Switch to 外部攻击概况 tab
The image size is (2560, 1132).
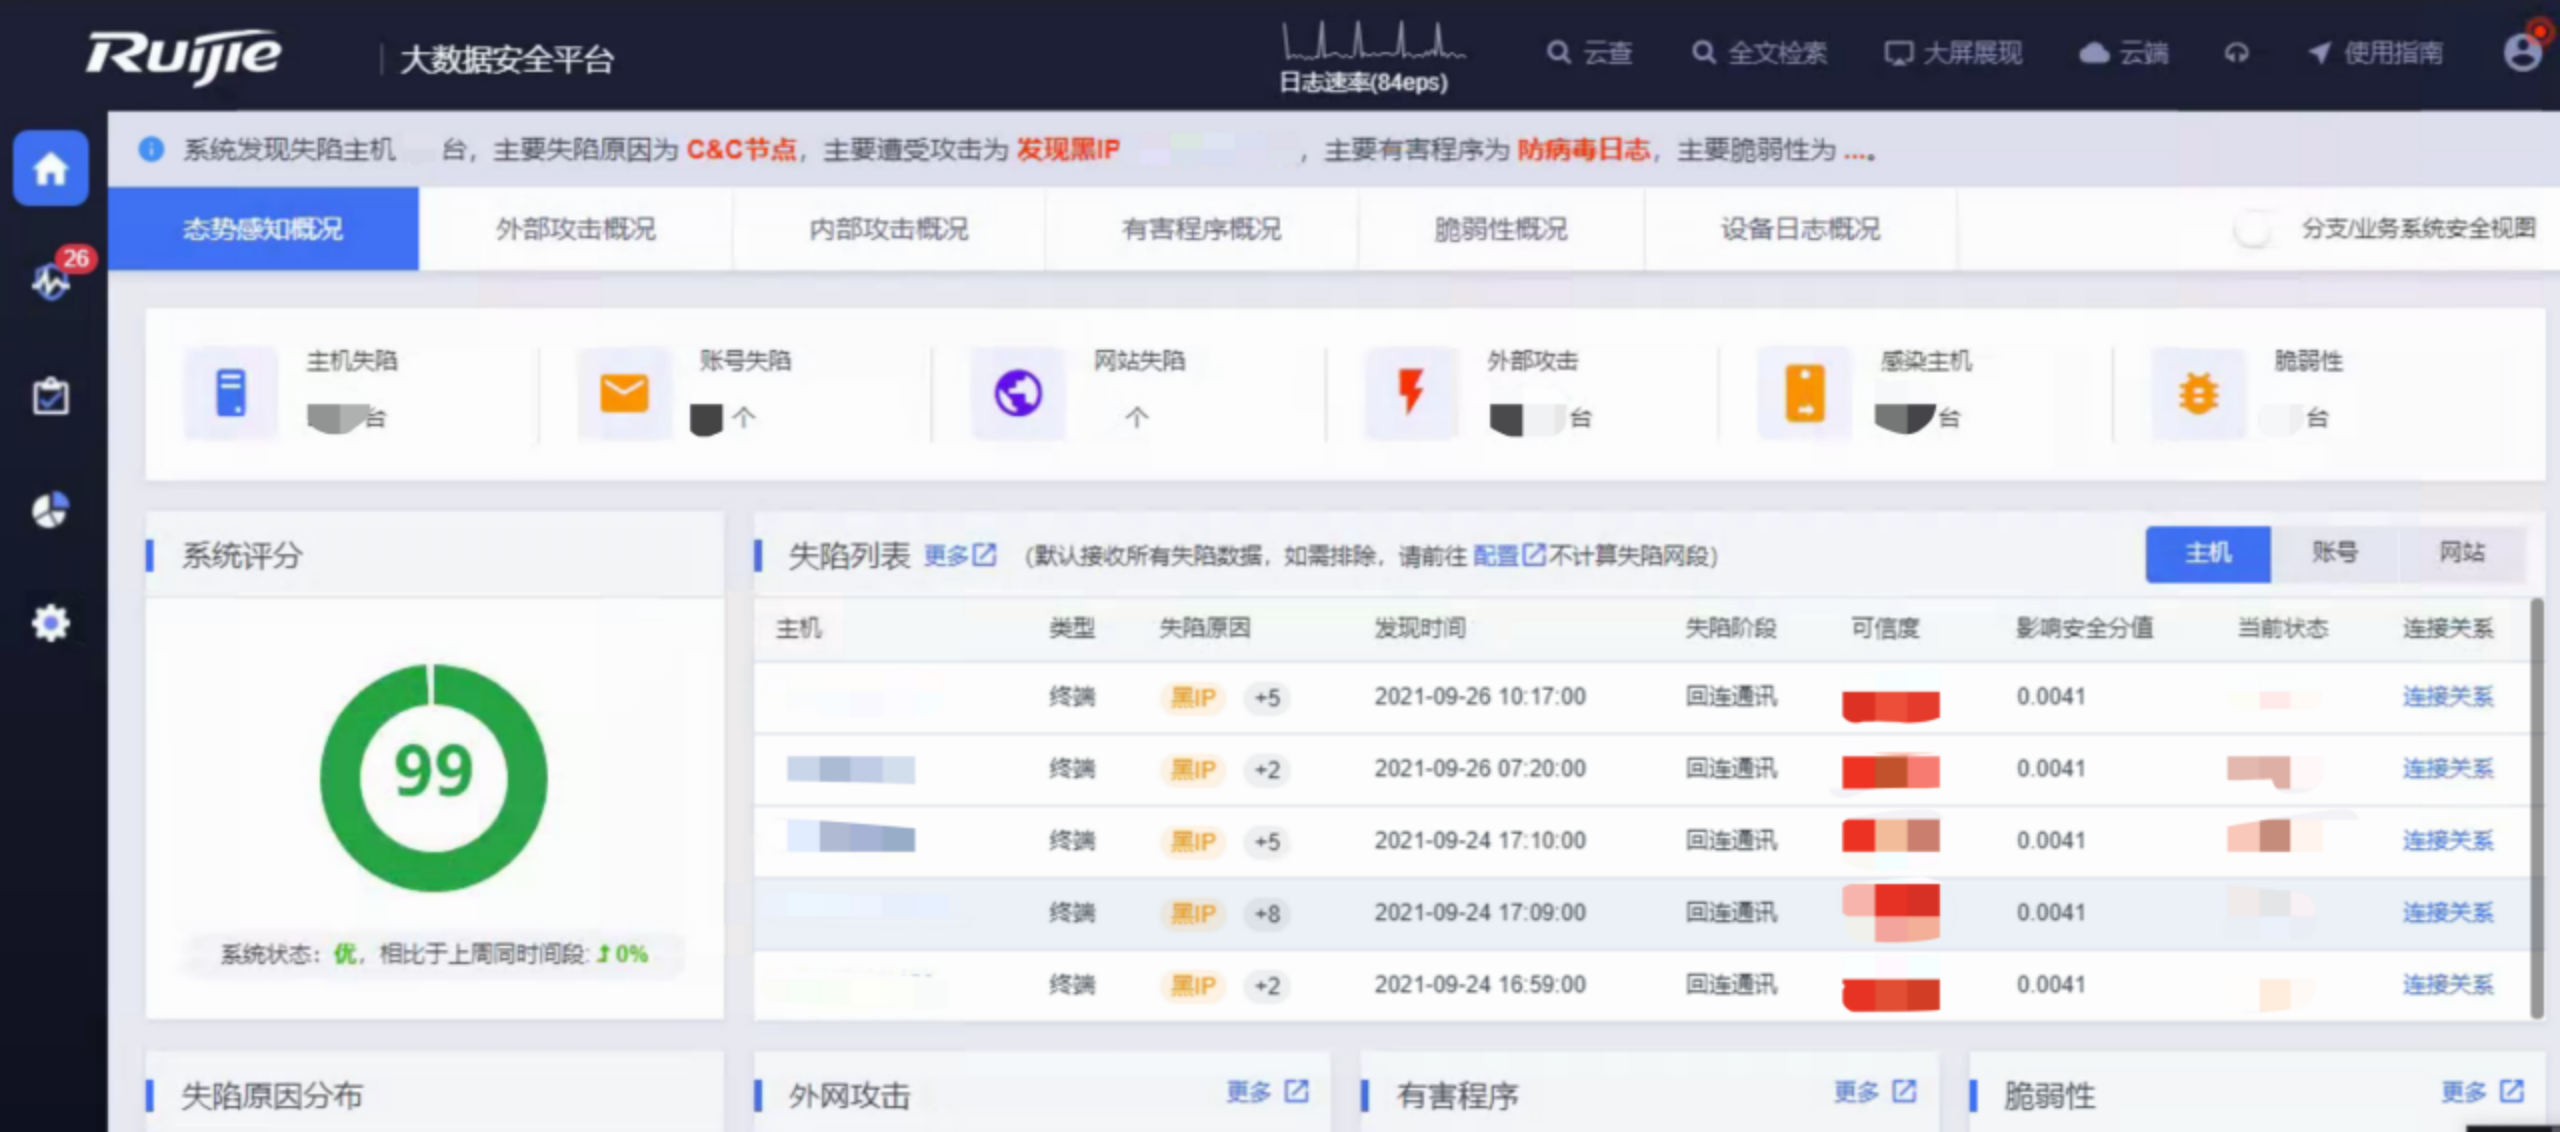[576, 229]
